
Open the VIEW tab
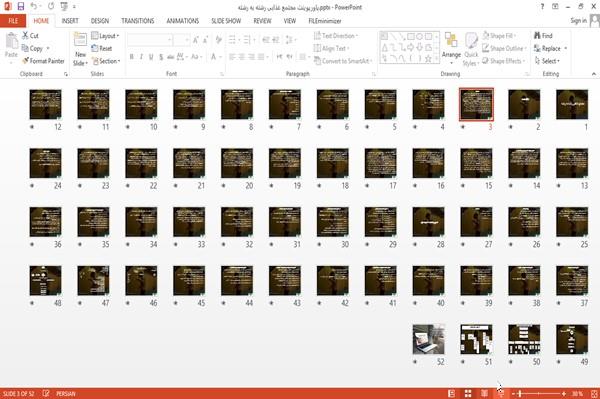(x=290, y=21)
